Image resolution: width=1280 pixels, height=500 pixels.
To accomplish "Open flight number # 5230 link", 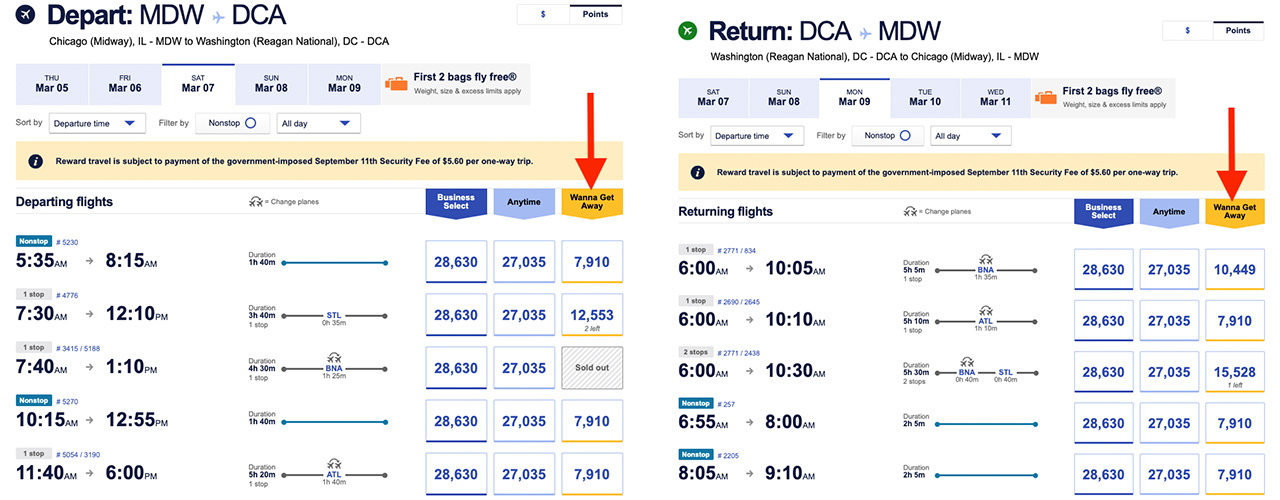I will click(x=67, y=241).
